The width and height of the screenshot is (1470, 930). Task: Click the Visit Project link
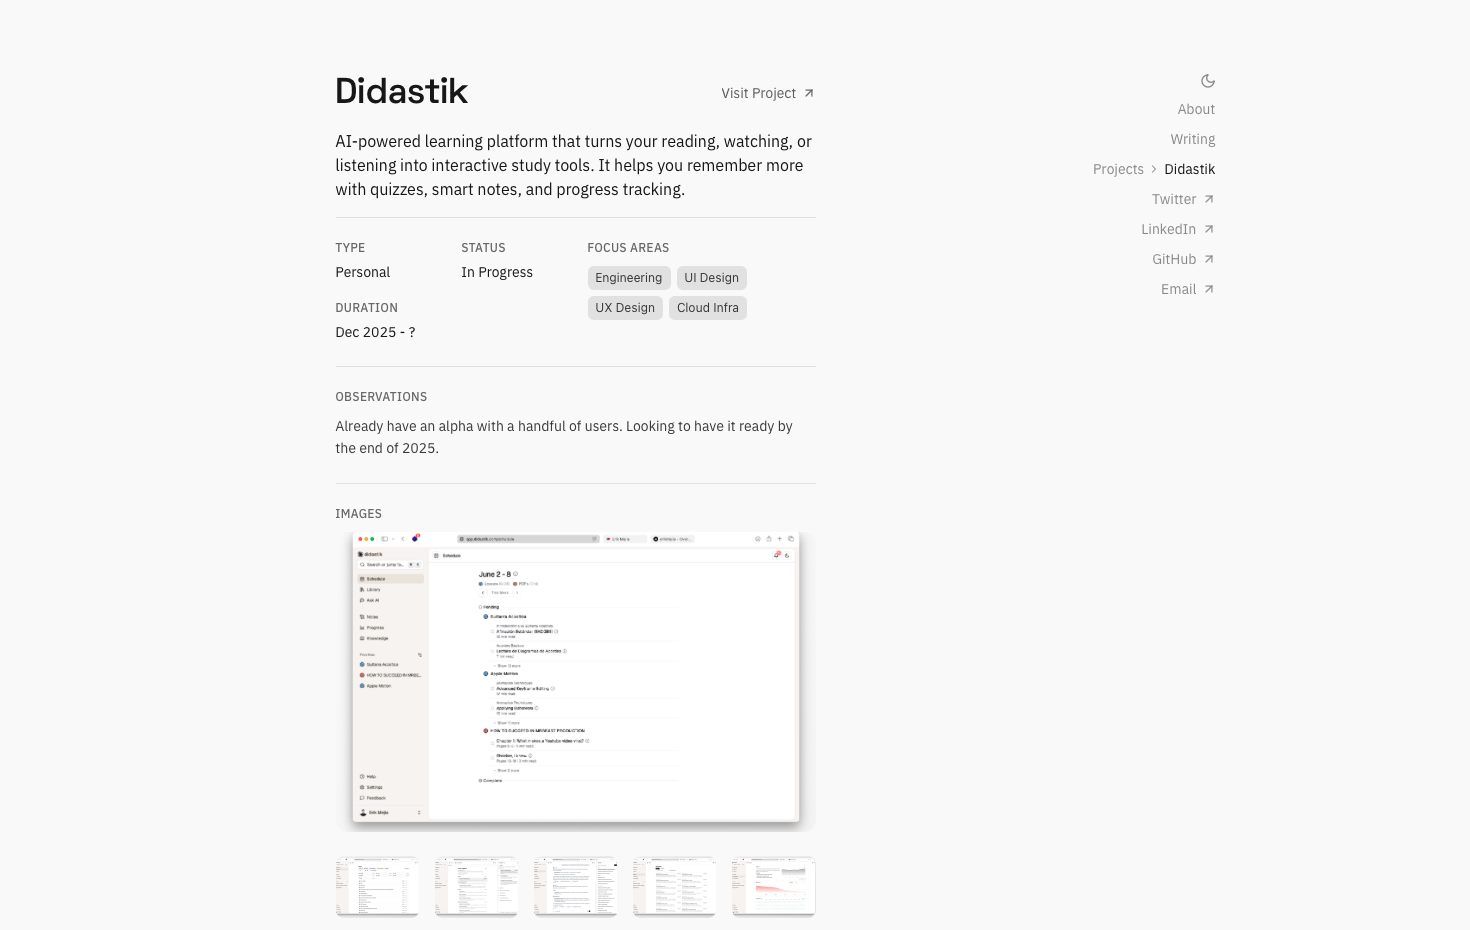768,93
